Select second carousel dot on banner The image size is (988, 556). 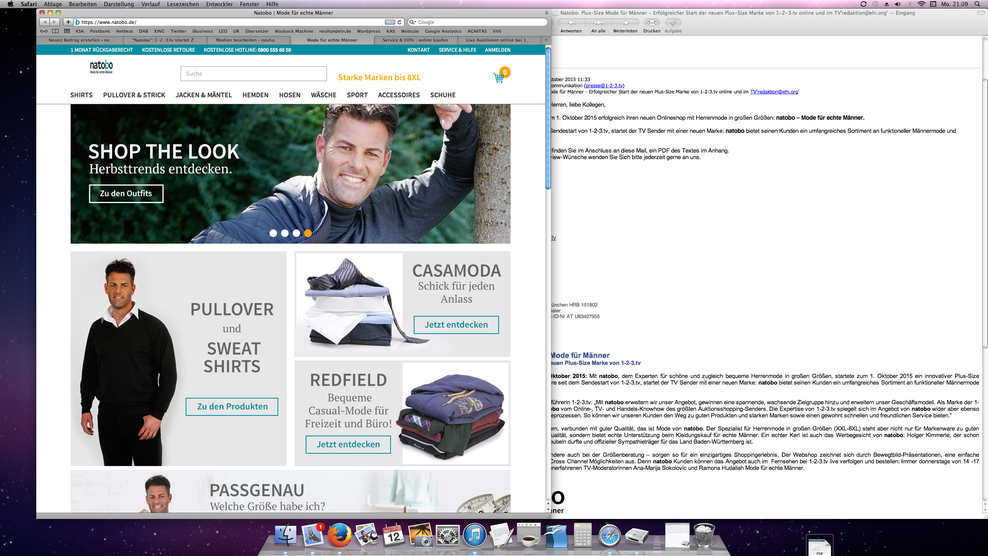click(285, 233)
